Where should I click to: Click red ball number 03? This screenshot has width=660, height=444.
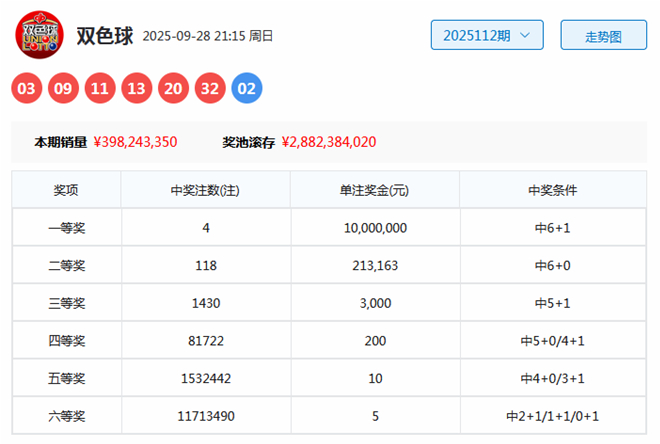[27, 89]
